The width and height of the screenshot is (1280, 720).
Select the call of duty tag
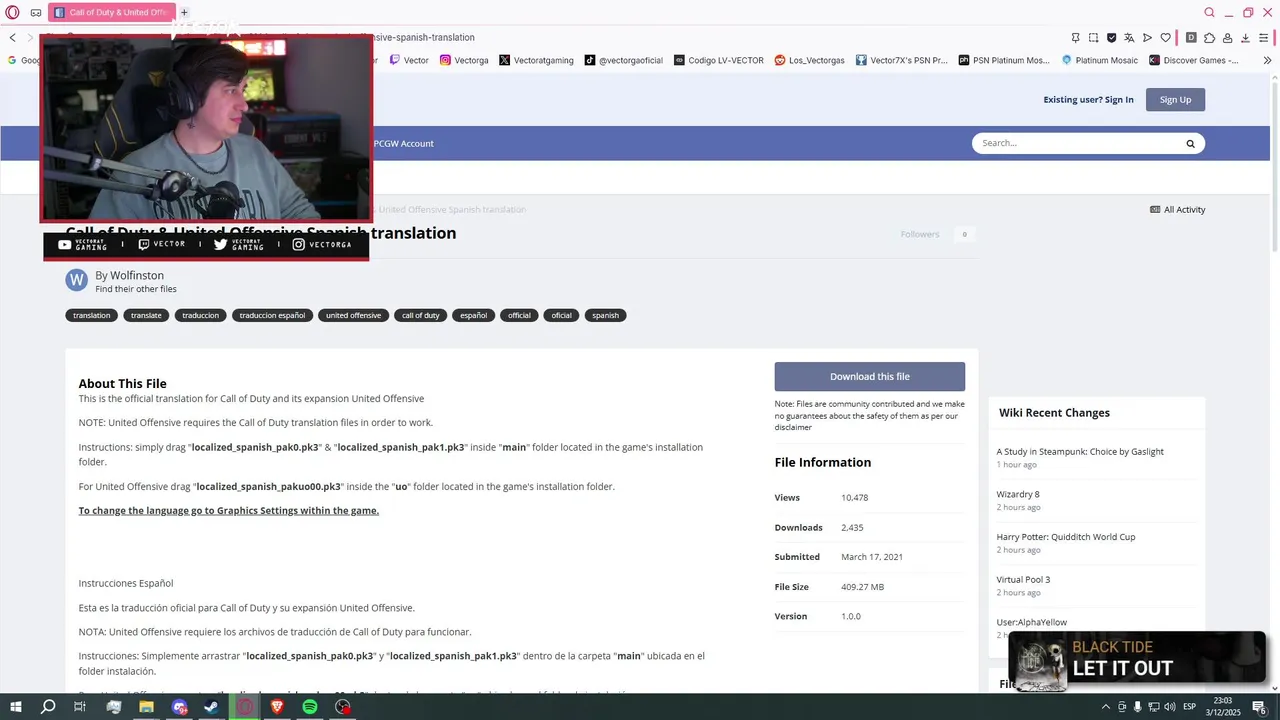[x=420, y=315]
